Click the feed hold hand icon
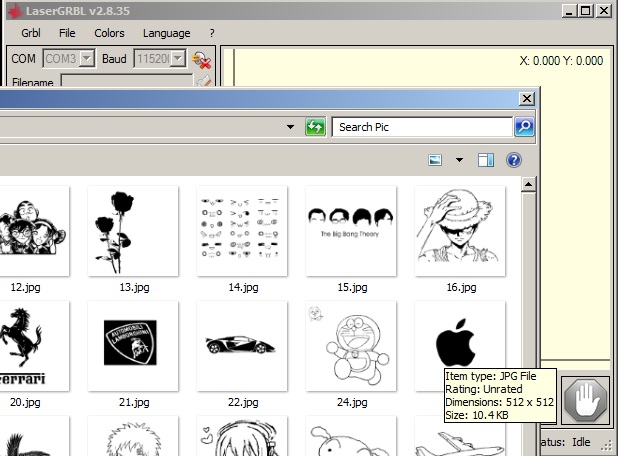This screenshot has width=618, height=456. (x=585, y=403)
